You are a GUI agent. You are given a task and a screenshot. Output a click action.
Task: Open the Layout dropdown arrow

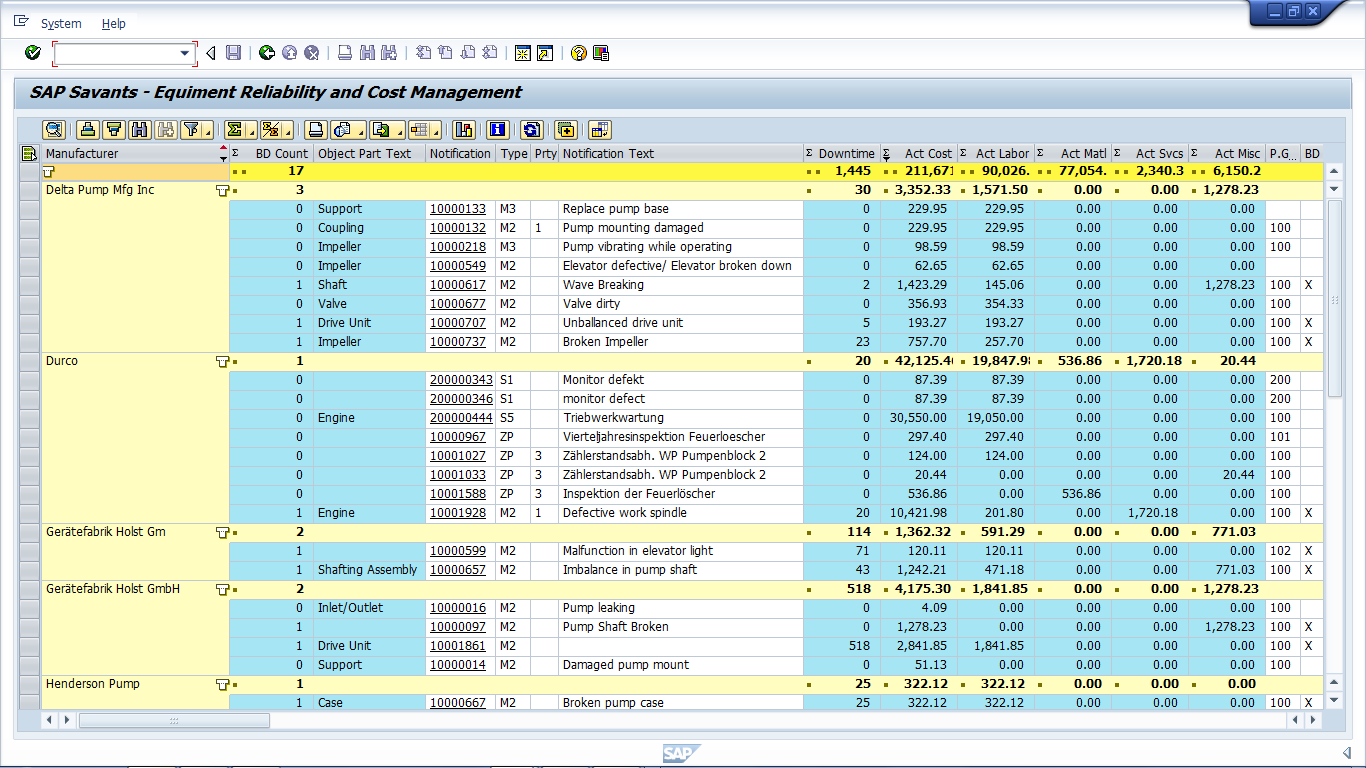coord(436,130)
